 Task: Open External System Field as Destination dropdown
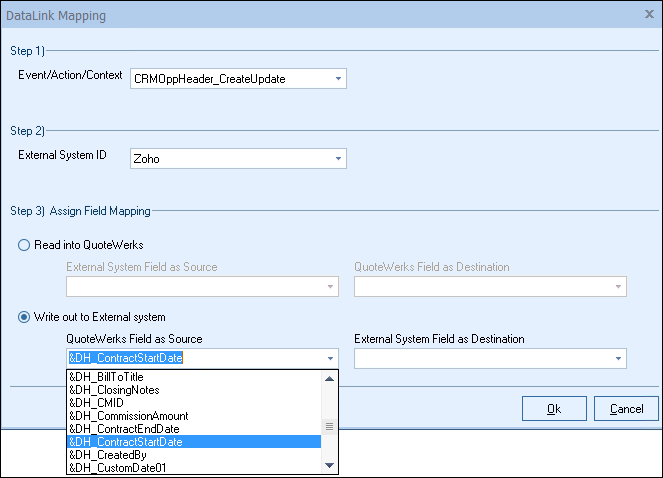pos(618,358)
